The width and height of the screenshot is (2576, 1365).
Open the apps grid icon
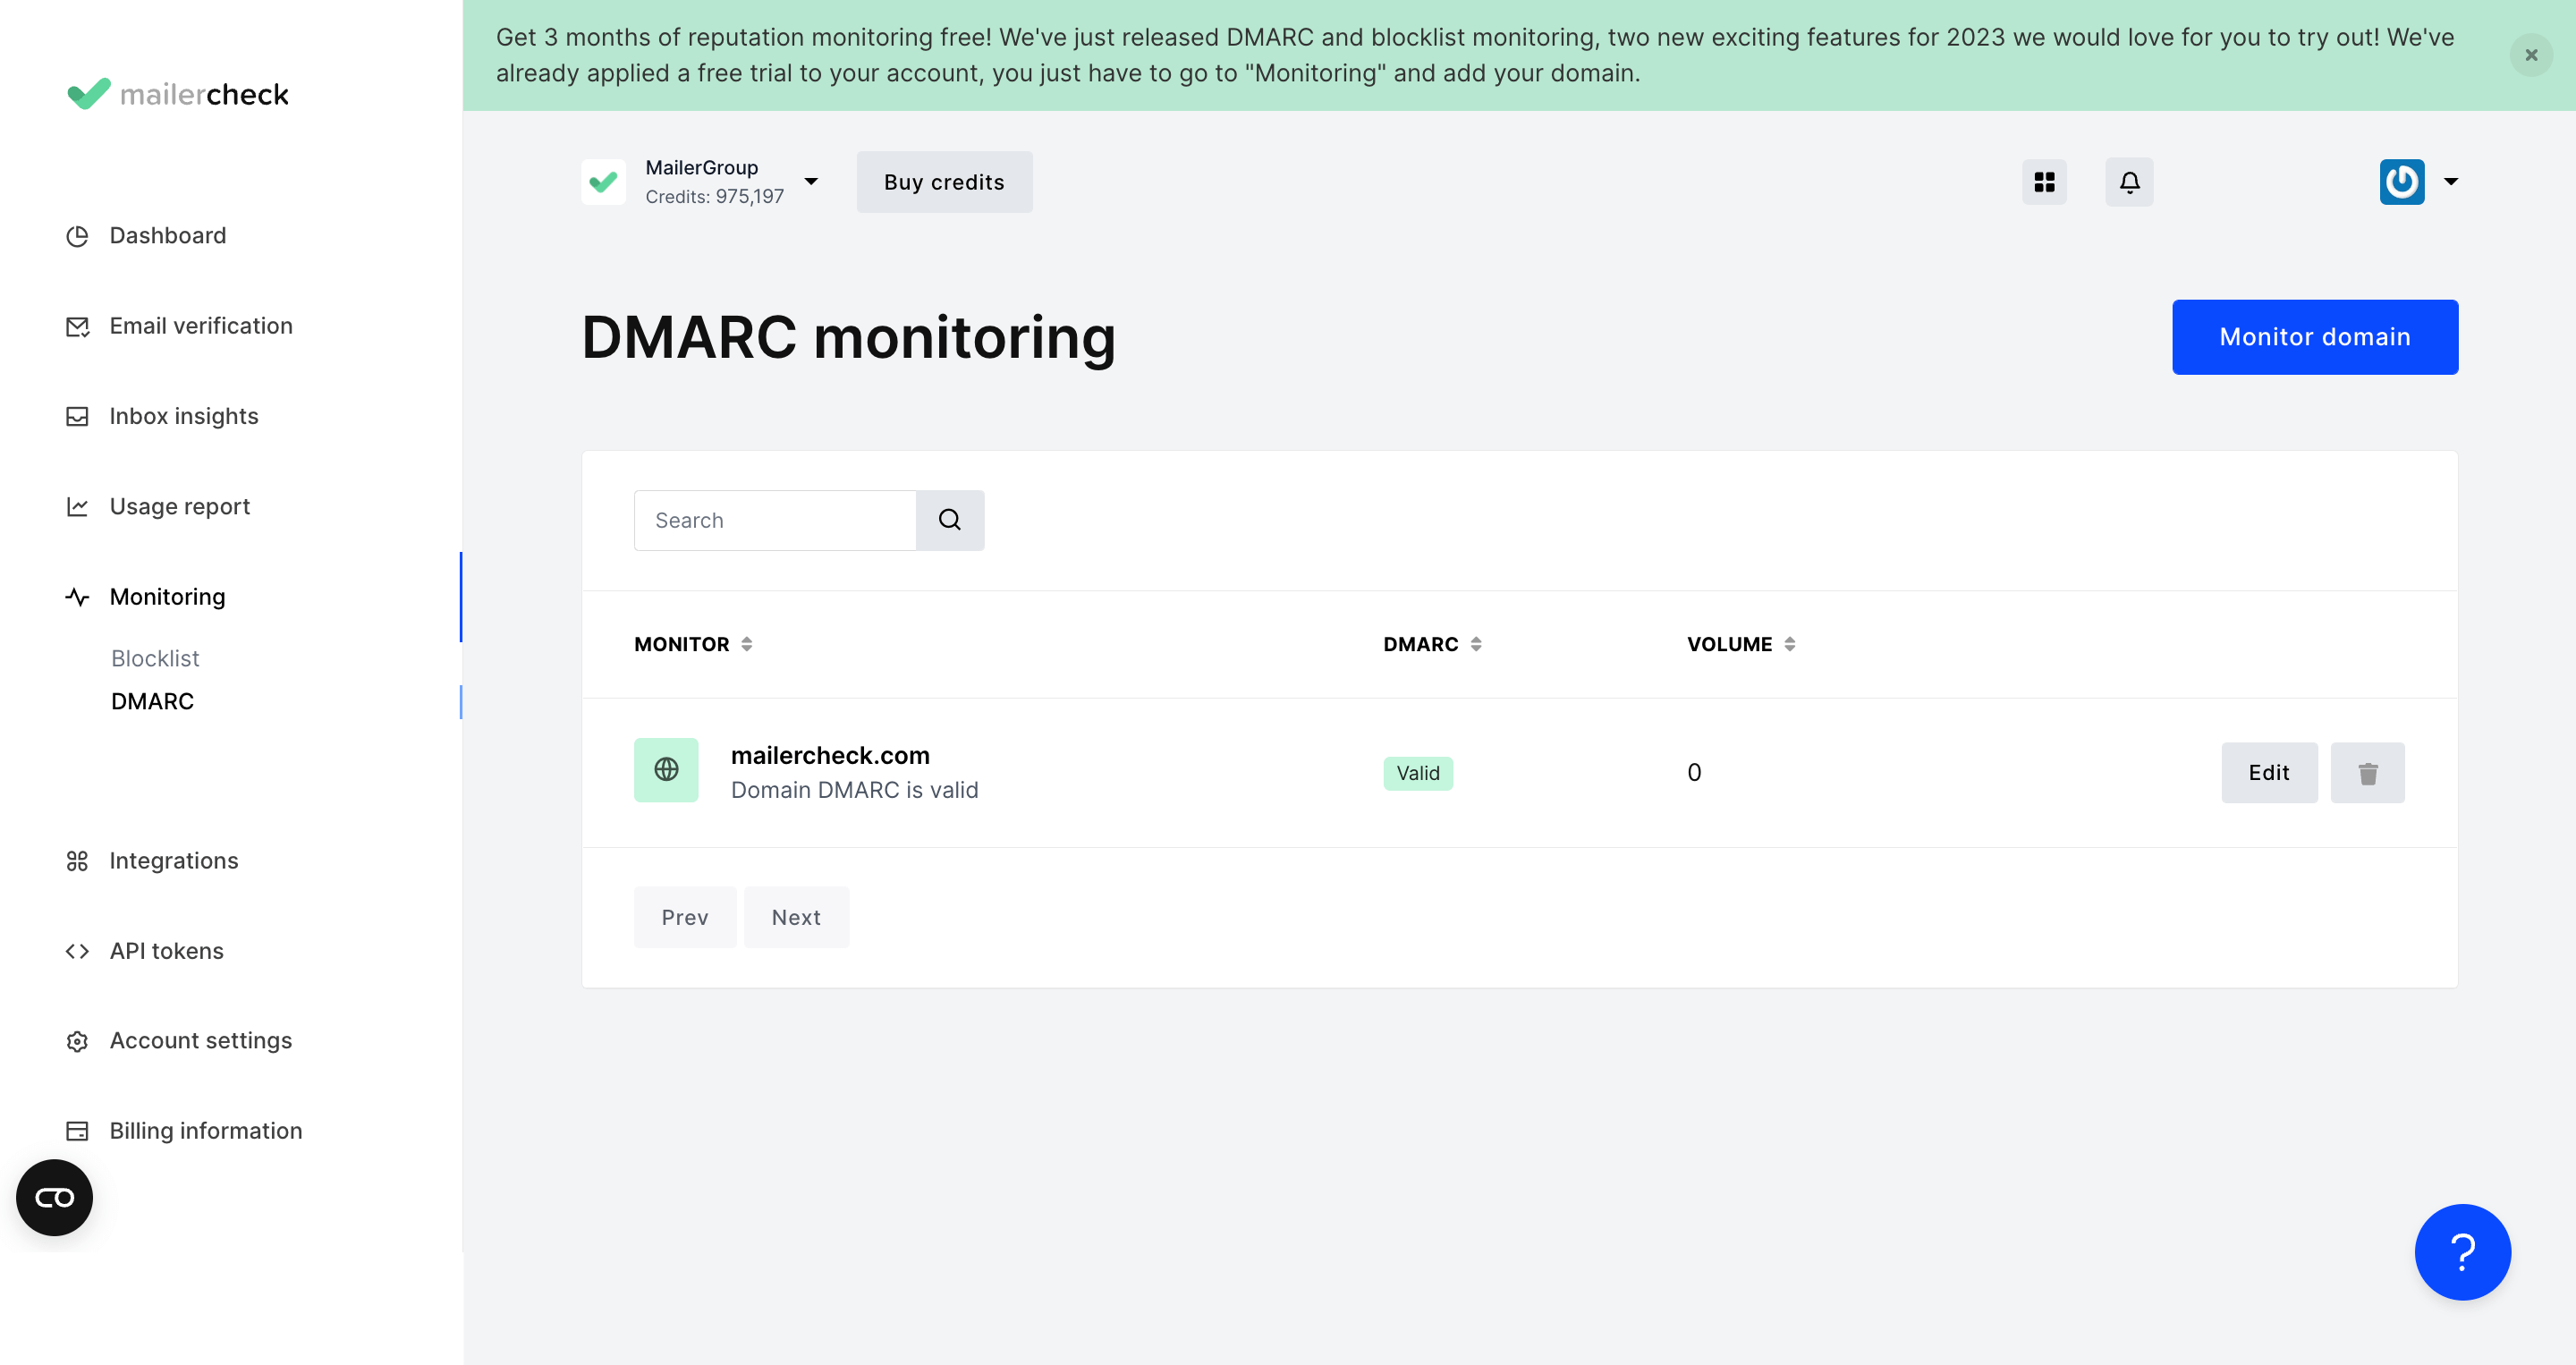2044,182
